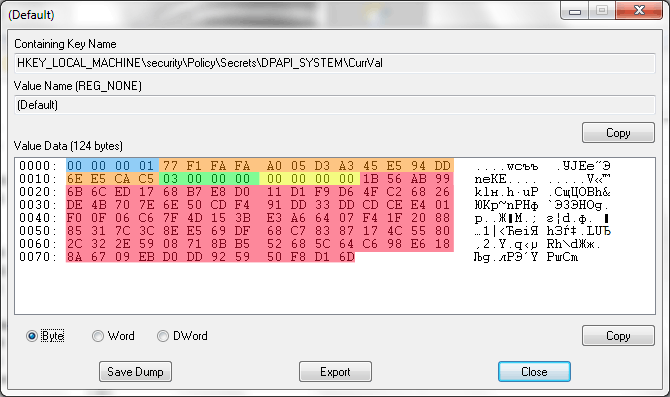Click byte 85 starting row 0050
The width and height of the screenshot is (670, 397).
[x=74, y=231]
